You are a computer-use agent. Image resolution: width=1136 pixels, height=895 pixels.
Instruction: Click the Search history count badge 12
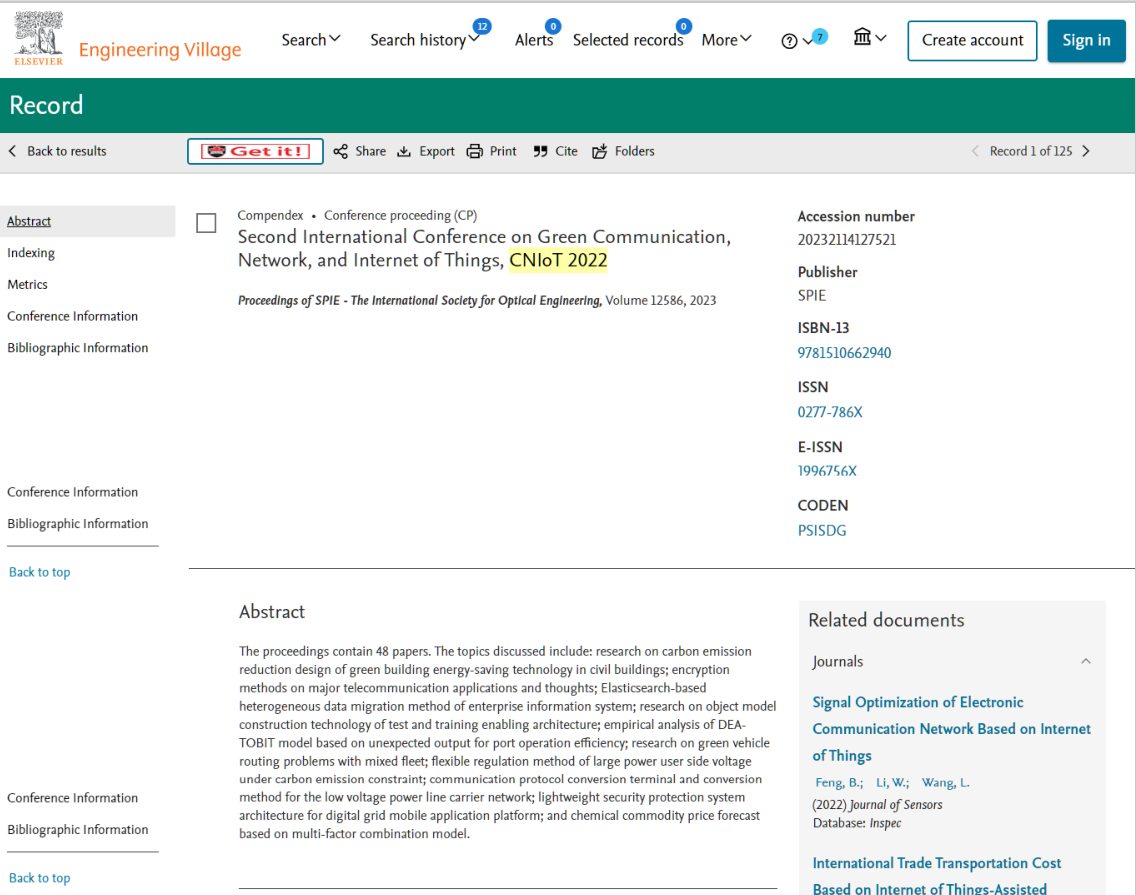(482, 26)
